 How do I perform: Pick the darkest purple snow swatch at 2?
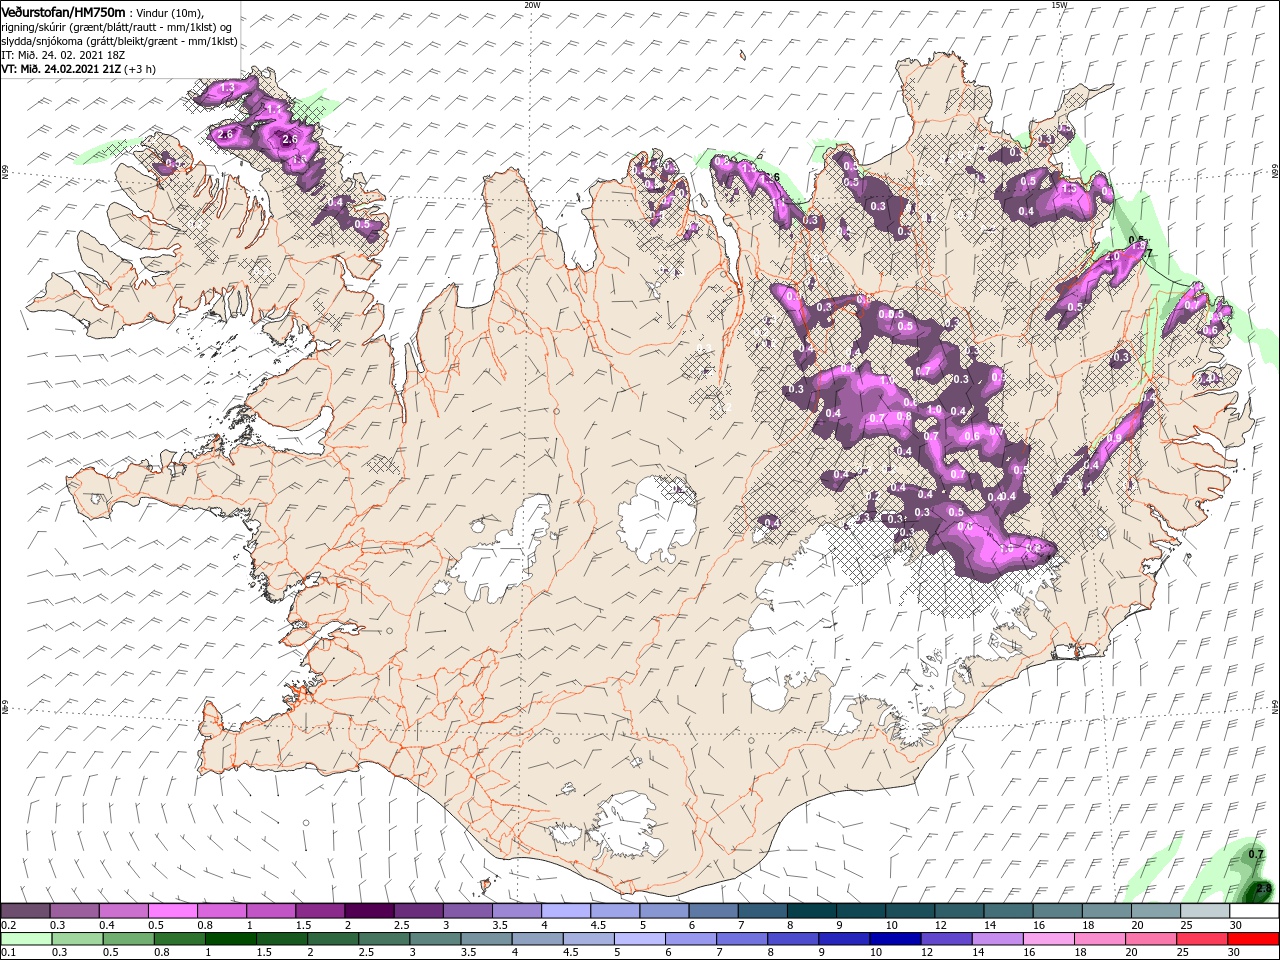click(x=368, y=911)
